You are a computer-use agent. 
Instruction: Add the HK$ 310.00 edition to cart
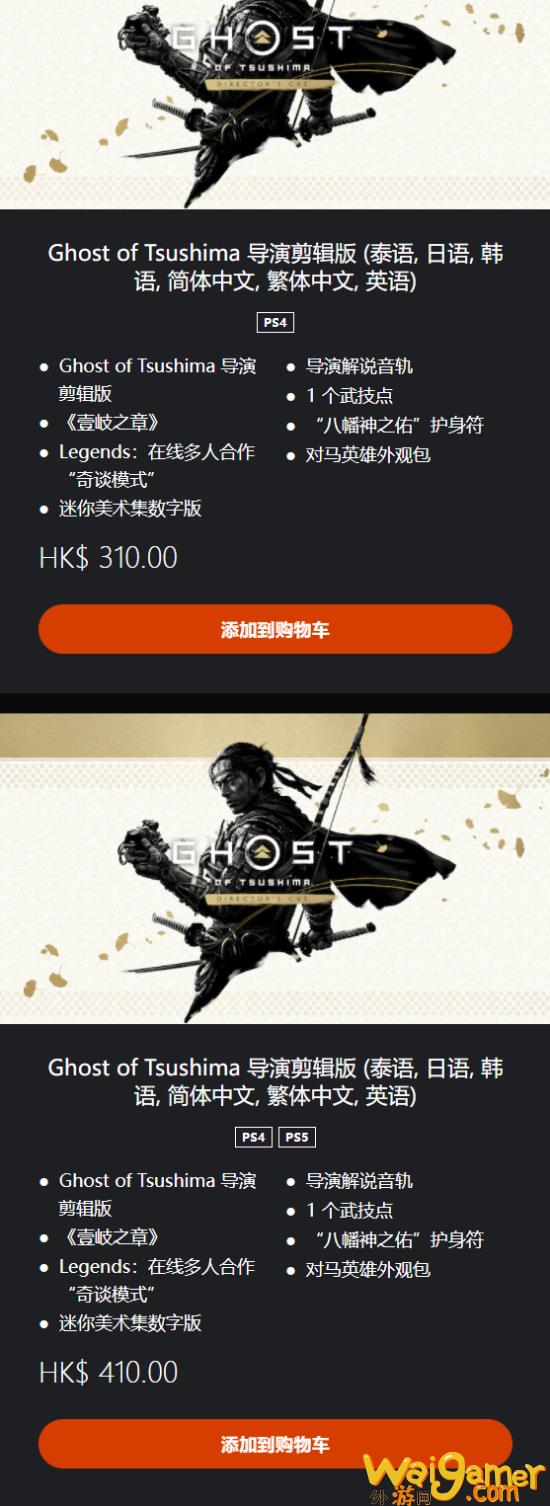coord(275,629)
